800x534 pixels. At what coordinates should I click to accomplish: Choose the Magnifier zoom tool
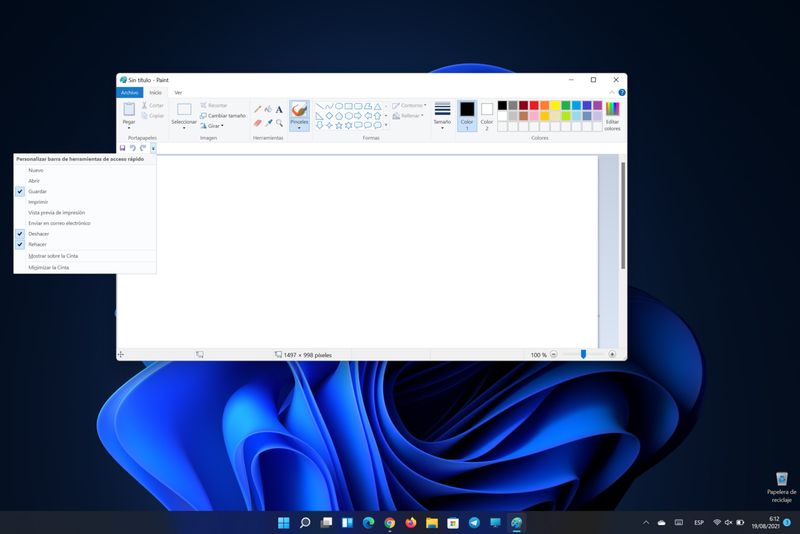point(279,123)
